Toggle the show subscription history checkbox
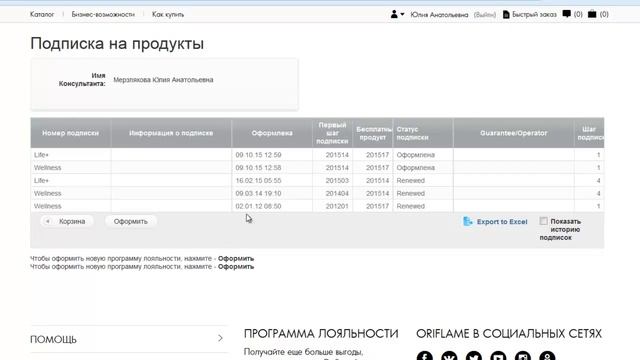 tap(543, 221)
